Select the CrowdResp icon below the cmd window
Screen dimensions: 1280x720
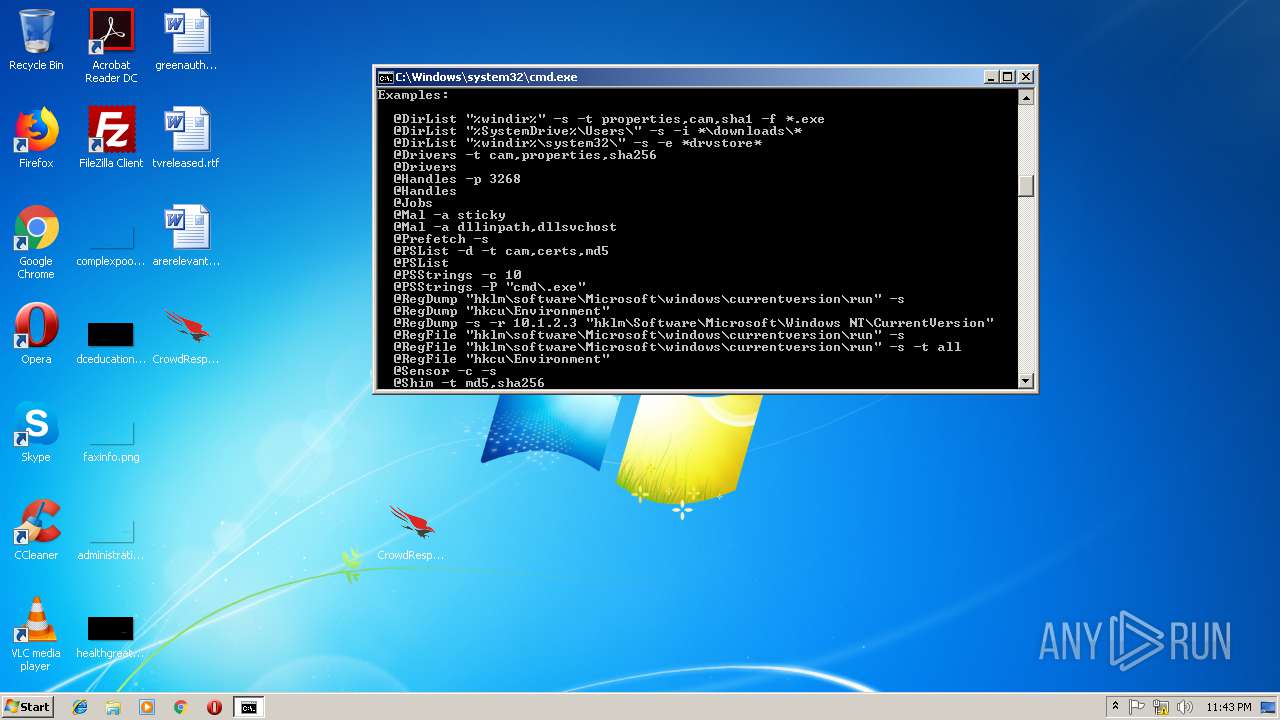coord(411,532)
